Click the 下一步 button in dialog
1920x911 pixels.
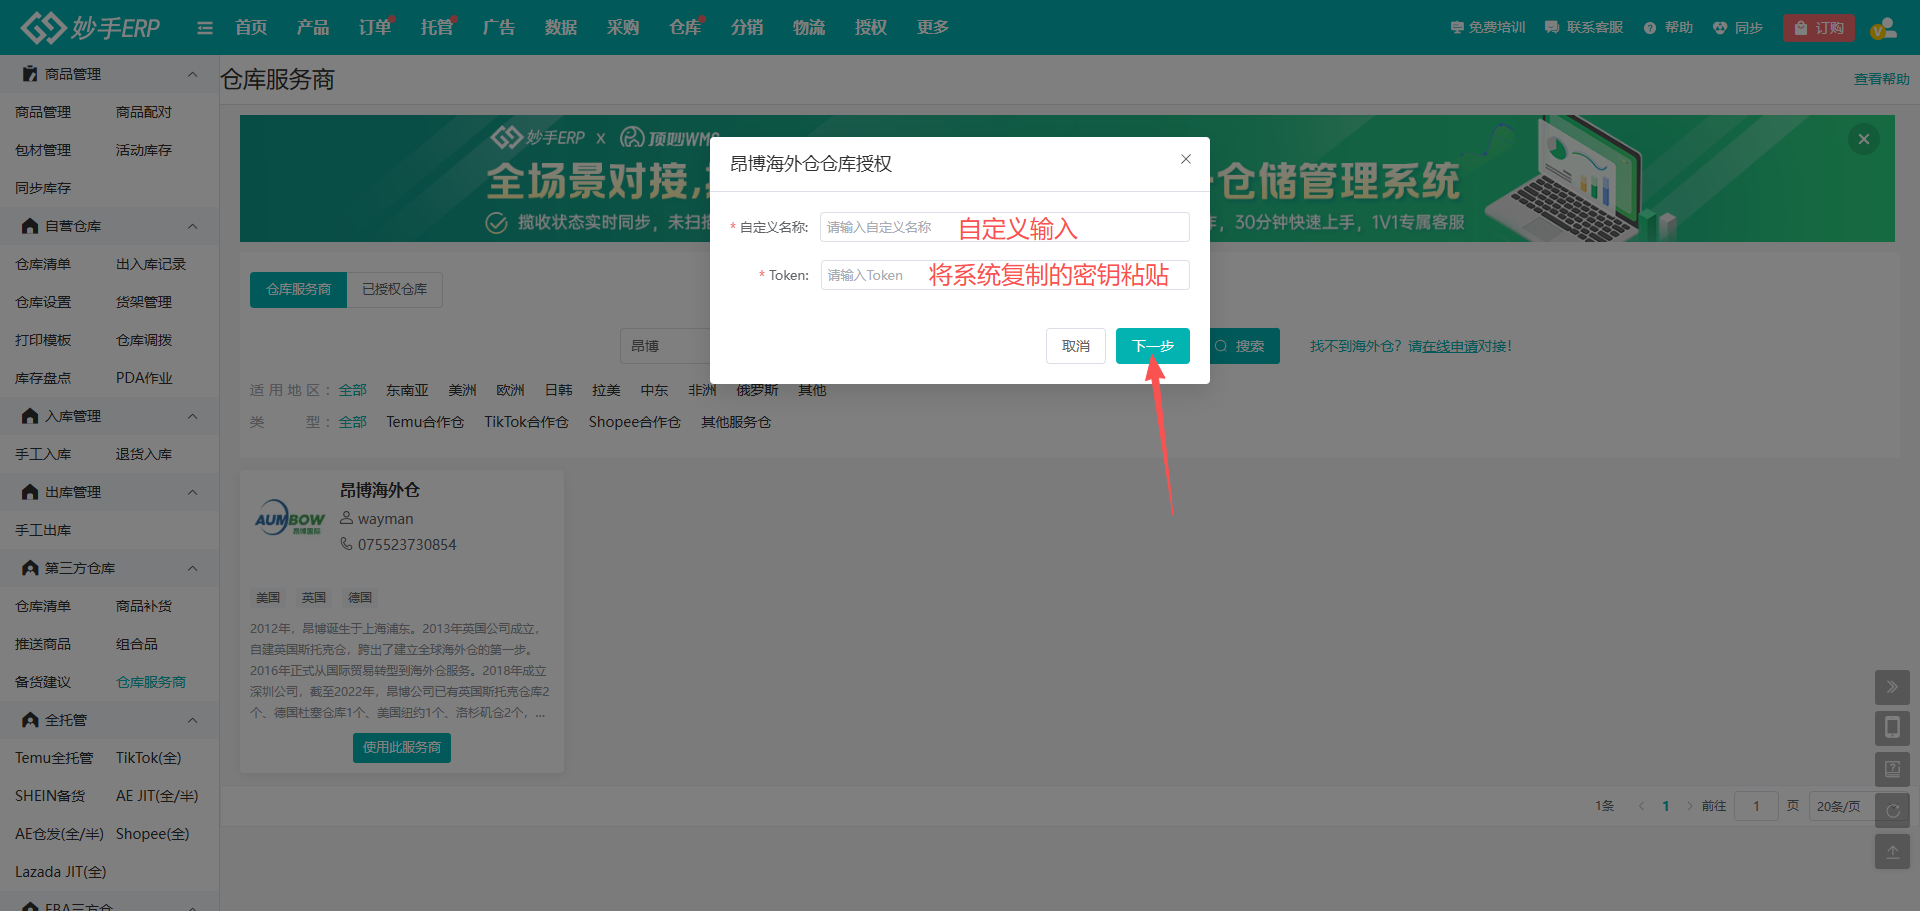(1152, 346)
